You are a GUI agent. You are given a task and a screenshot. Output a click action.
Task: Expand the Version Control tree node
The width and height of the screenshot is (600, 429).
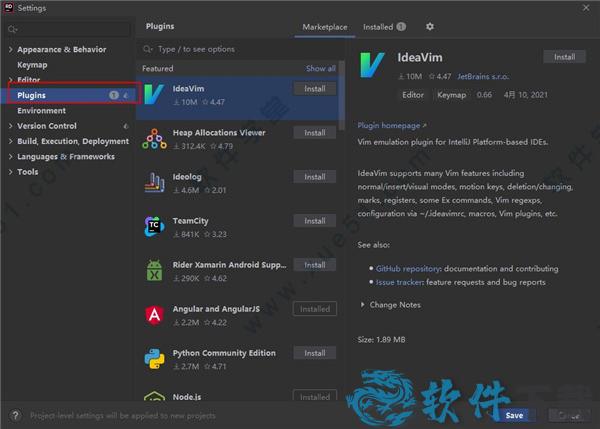[x=11, y=126]
